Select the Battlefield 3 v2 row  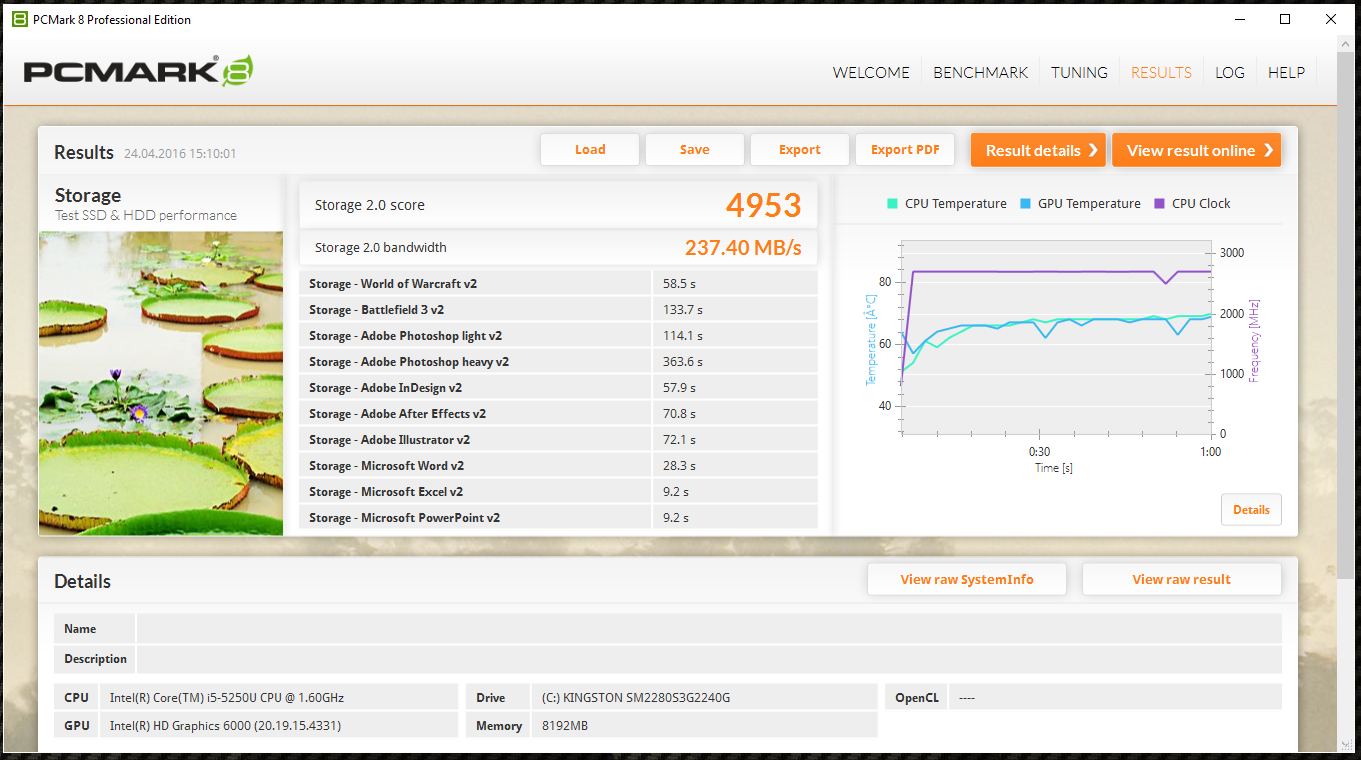pyautogui.click(x=558, y=310)
